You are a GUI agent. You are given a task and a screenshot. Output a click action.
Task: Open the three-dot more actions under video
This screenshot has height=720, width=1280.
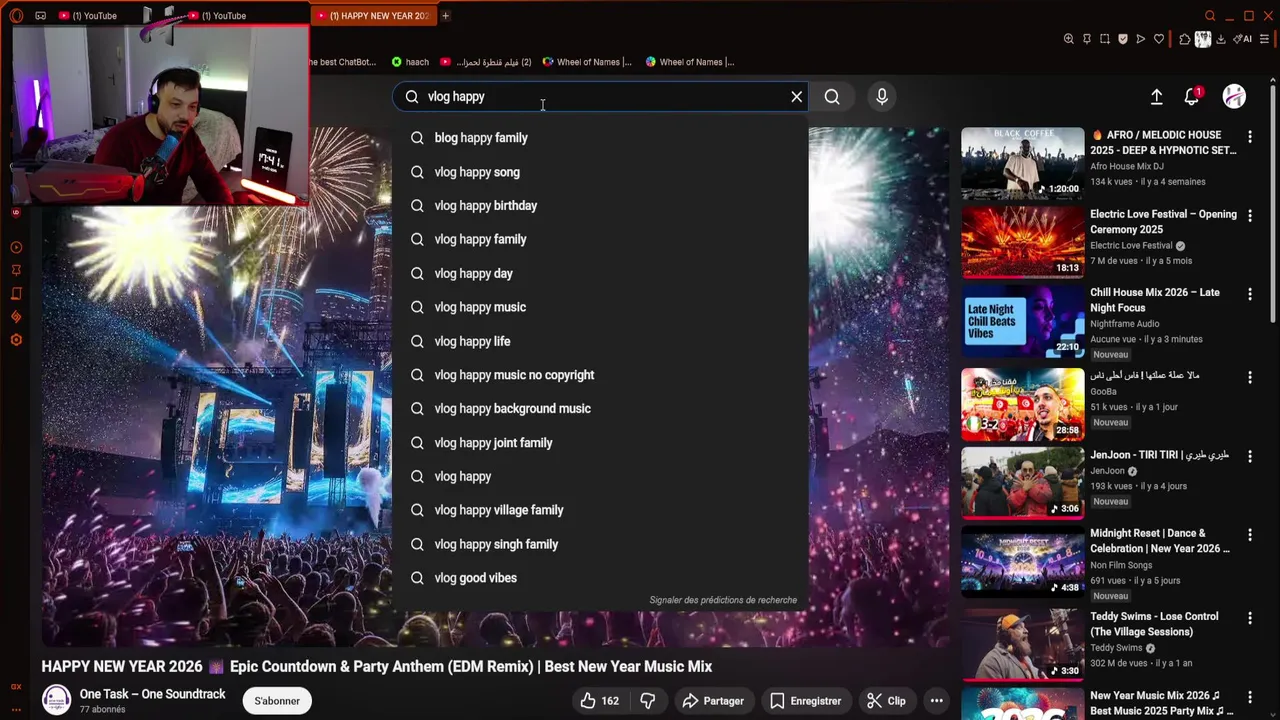(936, 701)
